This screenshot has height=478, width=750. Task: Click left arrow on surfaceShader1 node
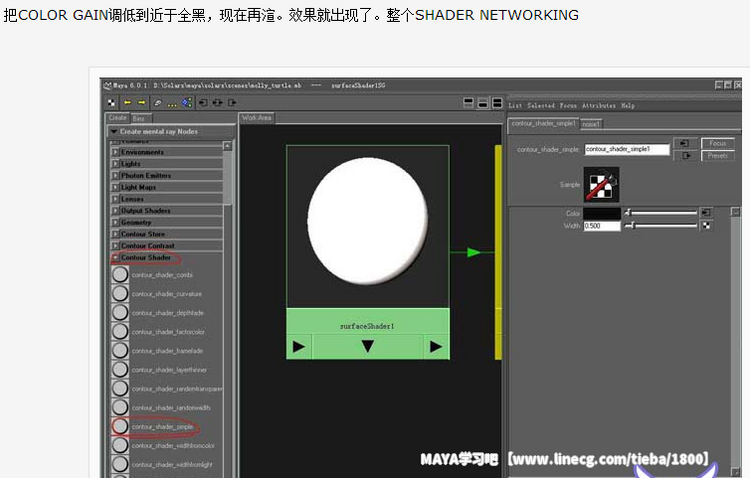299,346
